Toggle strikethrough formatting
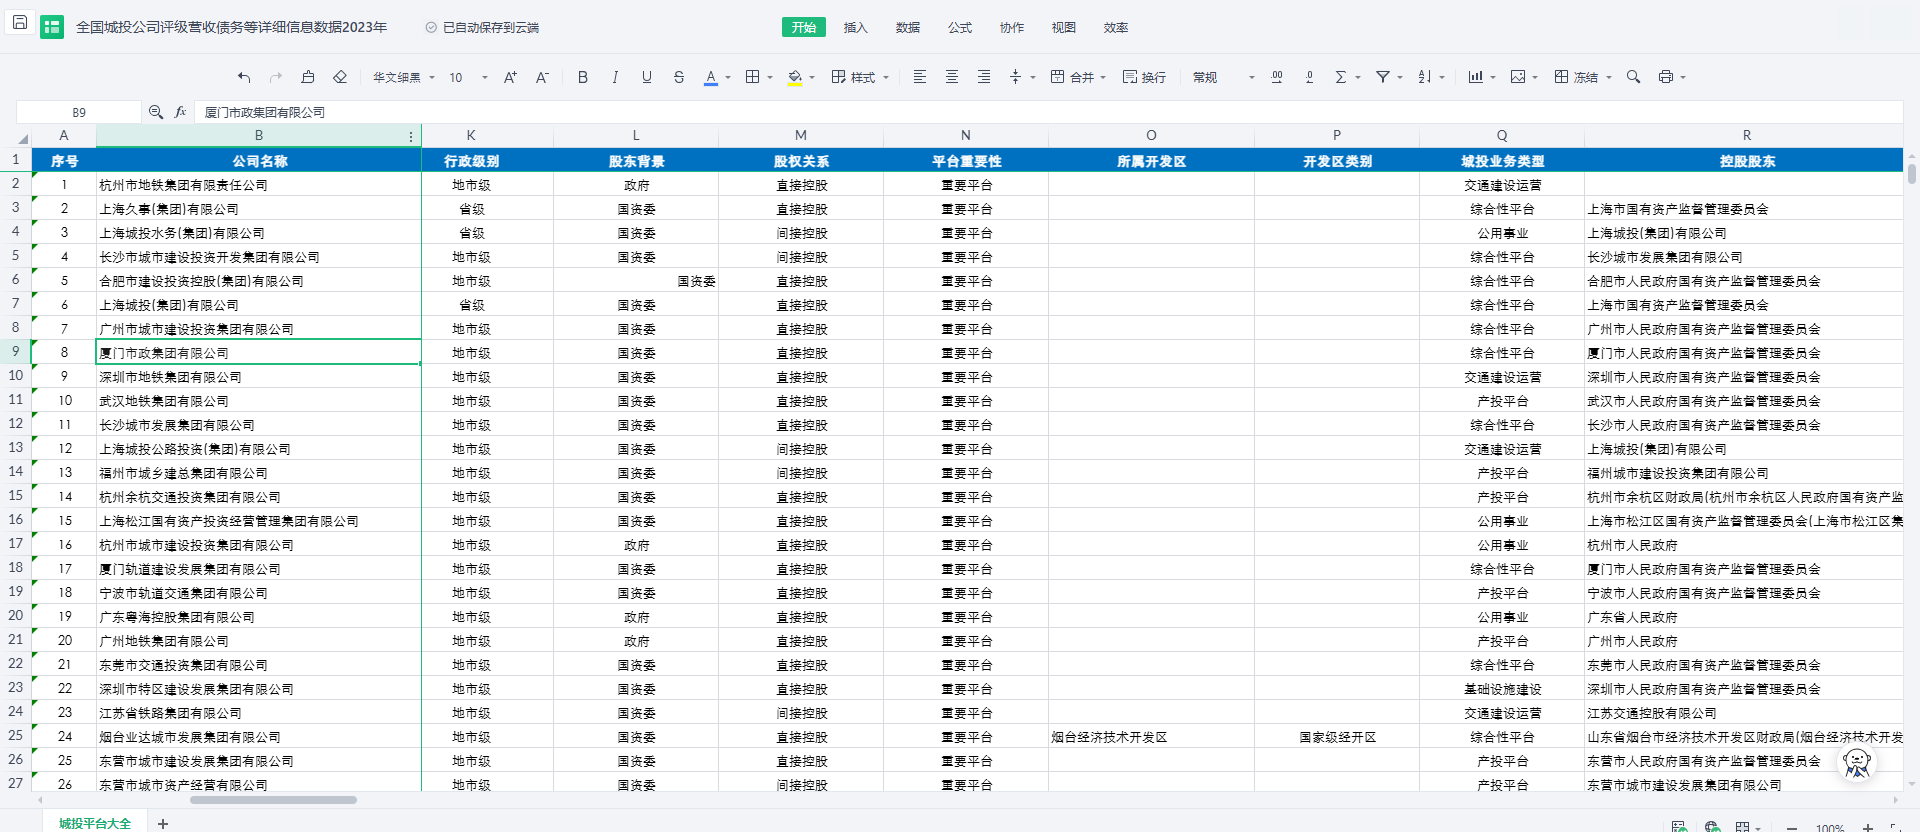The height and width of the screenshot is (832, 1920). 679,77
